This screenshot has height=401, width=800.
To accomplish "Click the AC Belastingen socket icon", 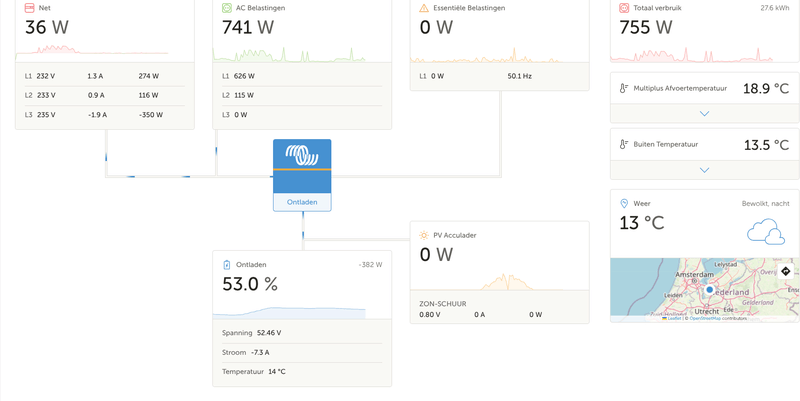I will click(x=227, y=8).
